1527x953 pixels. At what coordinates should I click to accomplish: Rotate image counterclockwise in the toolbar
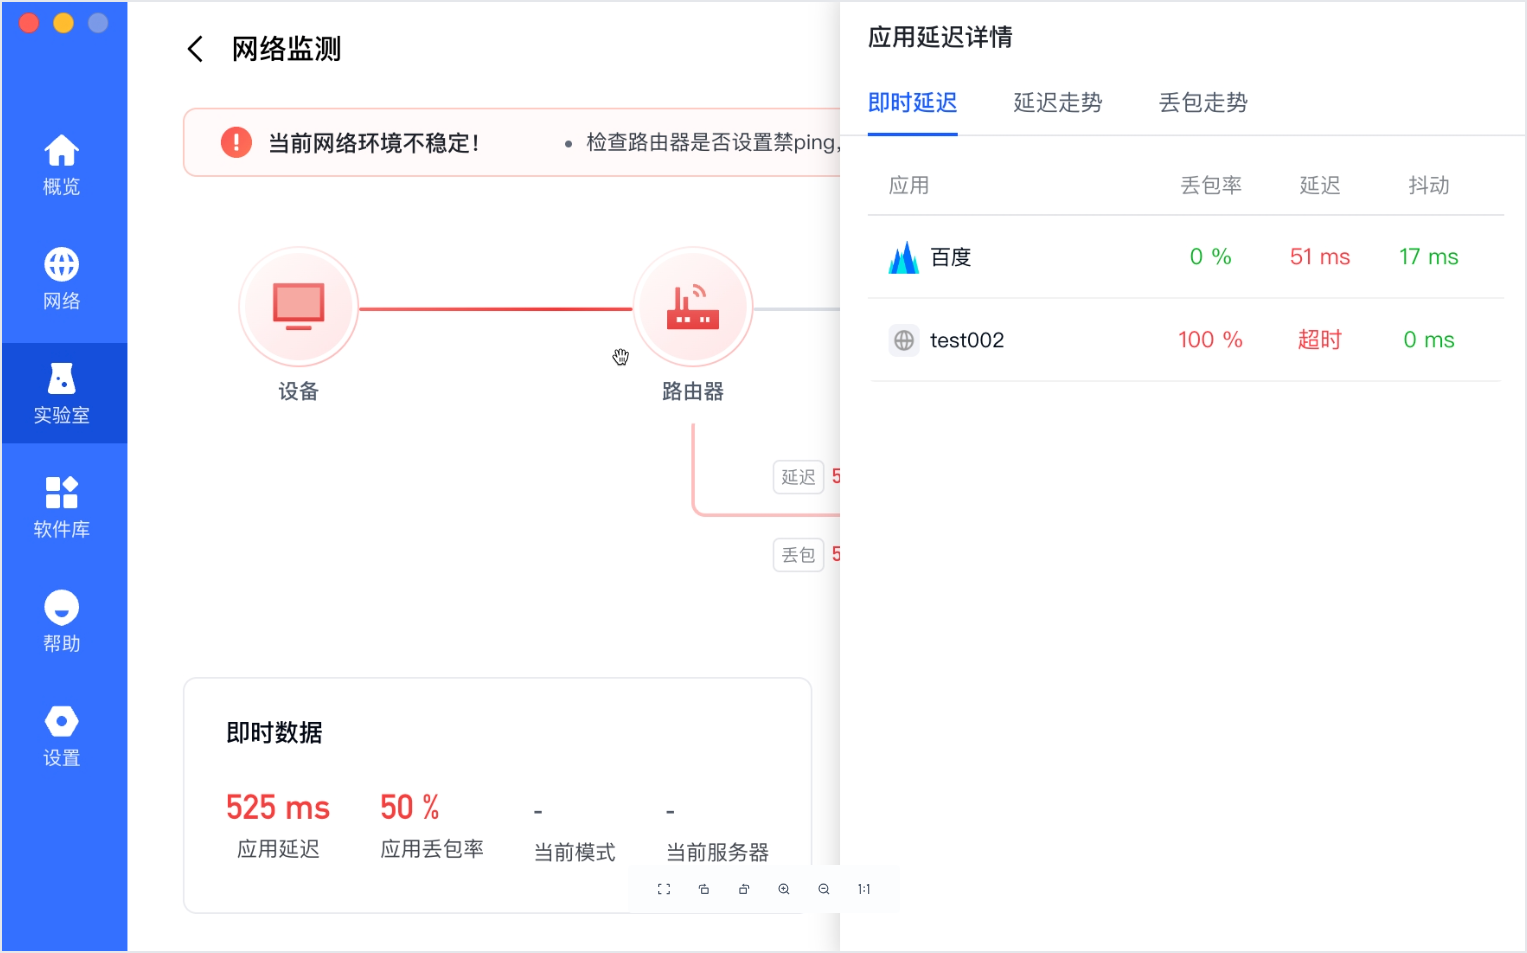point(744,889)
